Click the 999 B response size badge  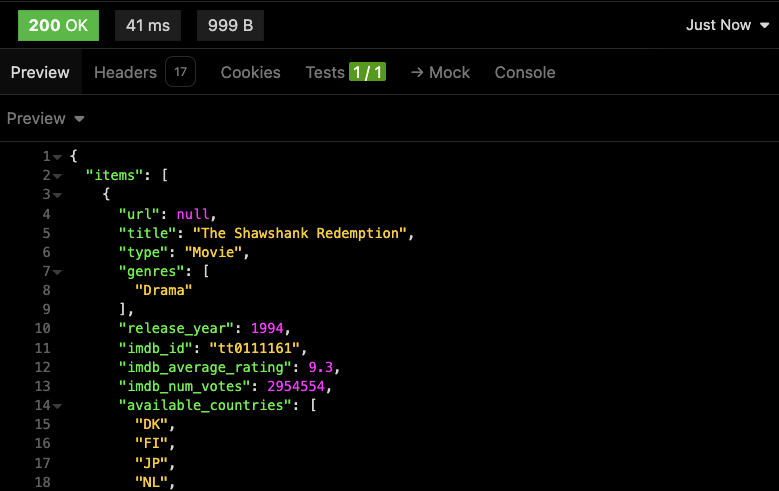pyautogui.click(x=230, y=25)
